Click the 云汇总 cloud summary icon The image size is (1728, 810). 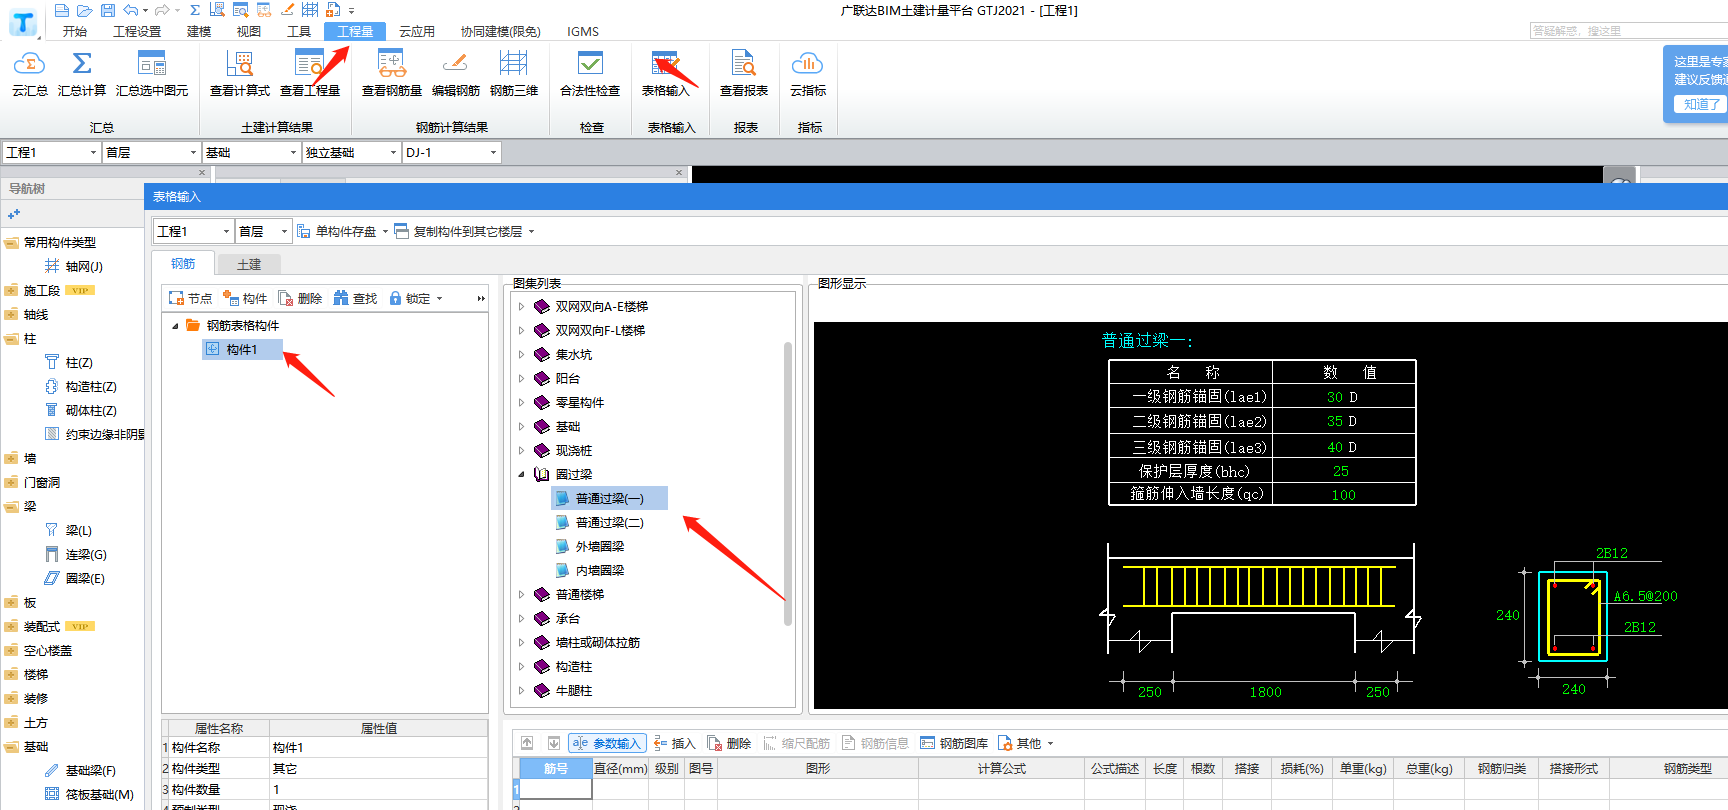pos(29,65)
